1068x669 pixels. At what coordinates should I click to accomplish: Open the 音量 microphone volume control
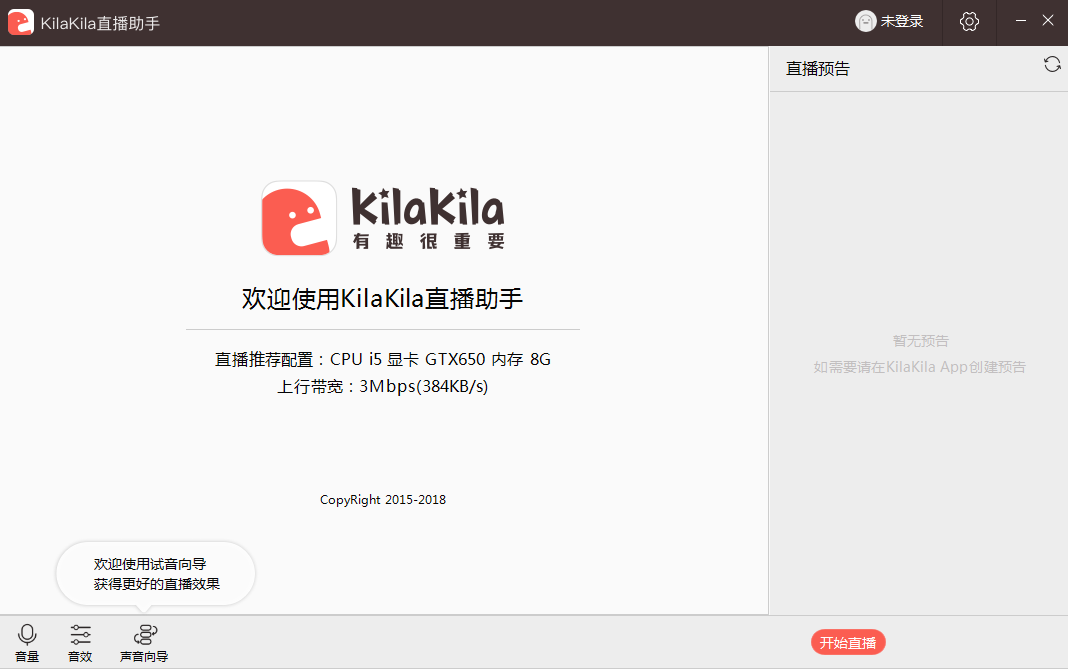(x=27, y=642)
